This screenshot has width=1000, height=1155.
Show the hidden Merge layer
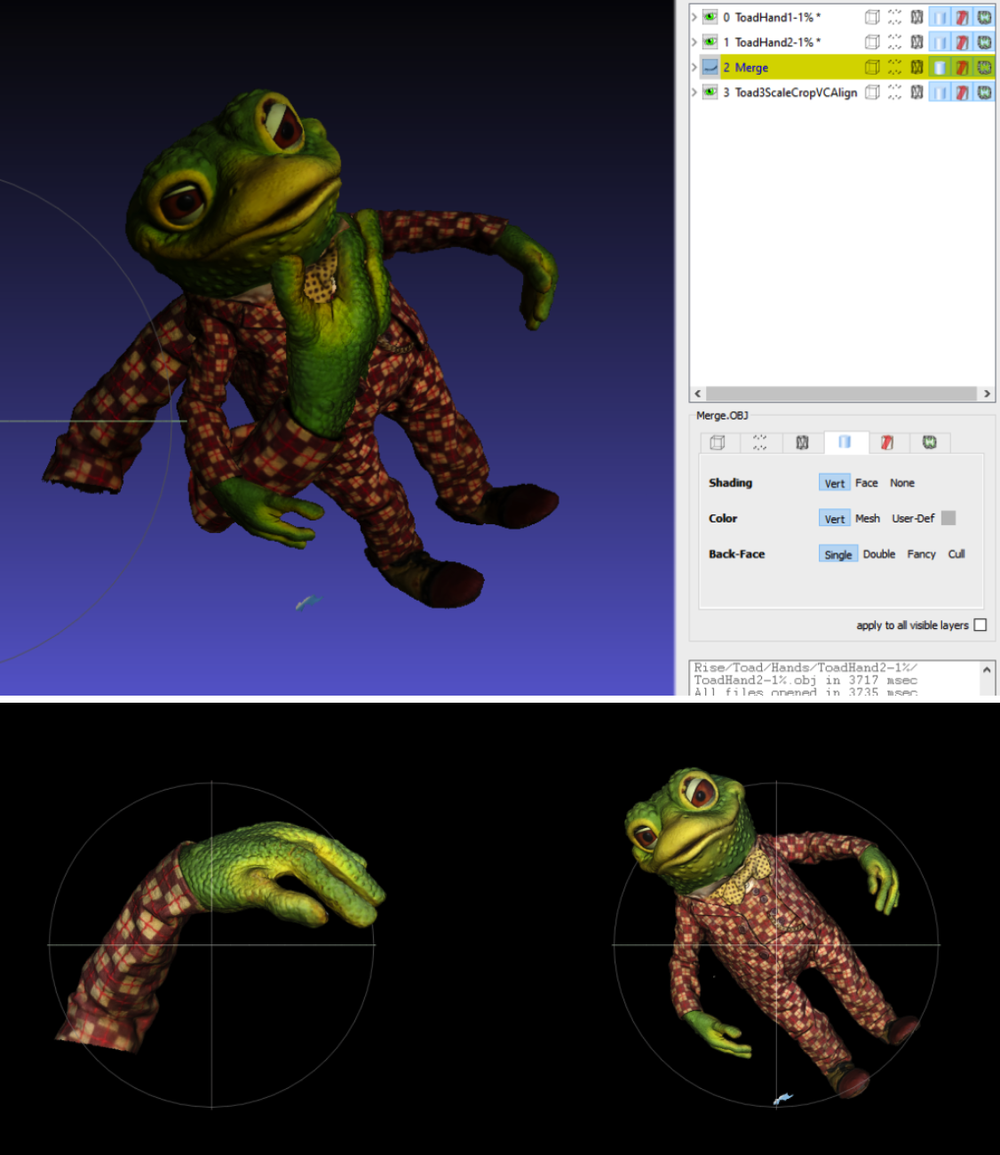tap(710, 67)
